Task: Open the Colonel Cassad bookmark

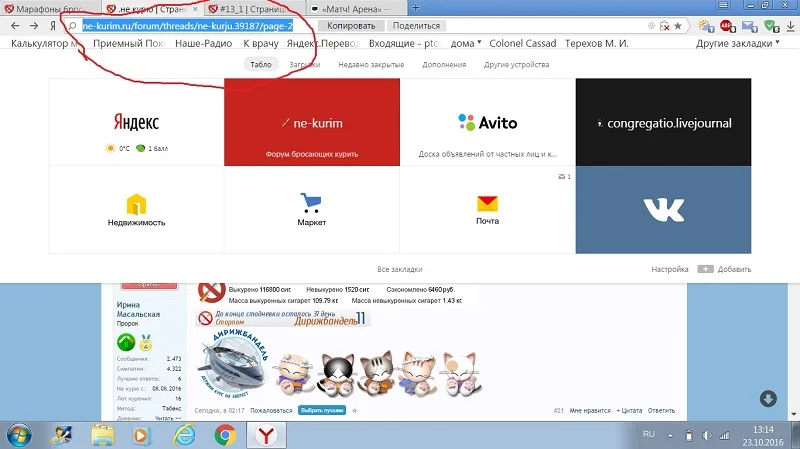Action: point(522,43)
